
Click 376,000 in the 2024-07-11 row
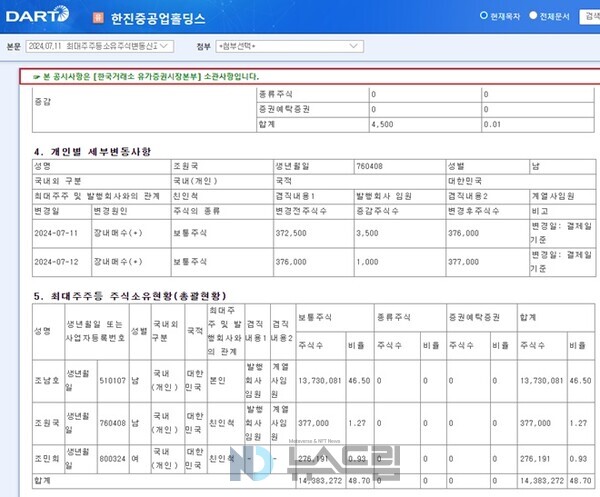[463, 233]
